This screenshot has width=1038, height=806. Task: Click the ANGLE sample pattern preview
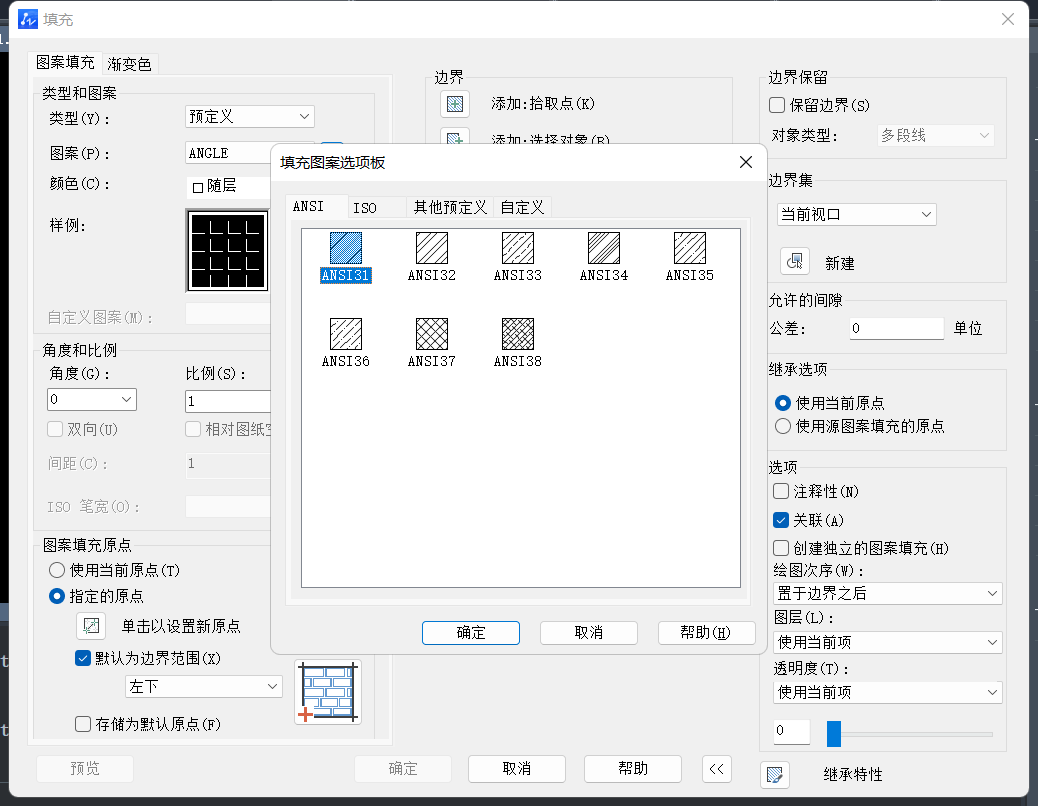[228, 251]
